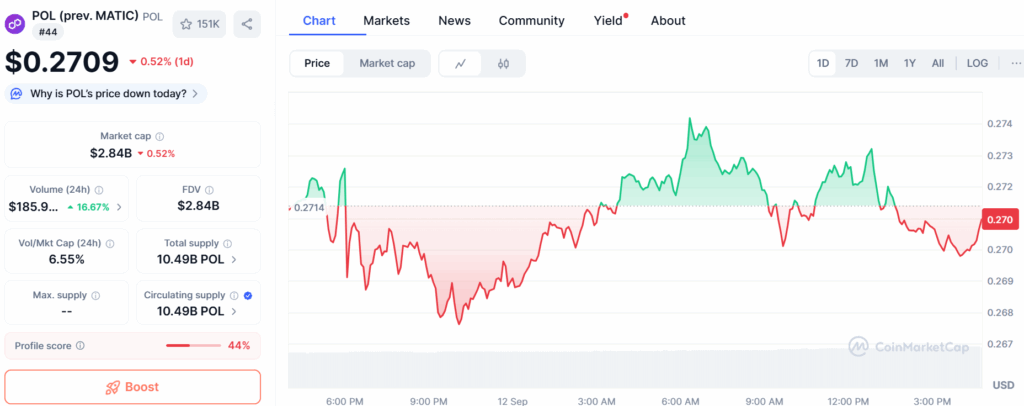Click the share icon button
The width and height of the screenshot is (1024, 406).
point(247,24)
